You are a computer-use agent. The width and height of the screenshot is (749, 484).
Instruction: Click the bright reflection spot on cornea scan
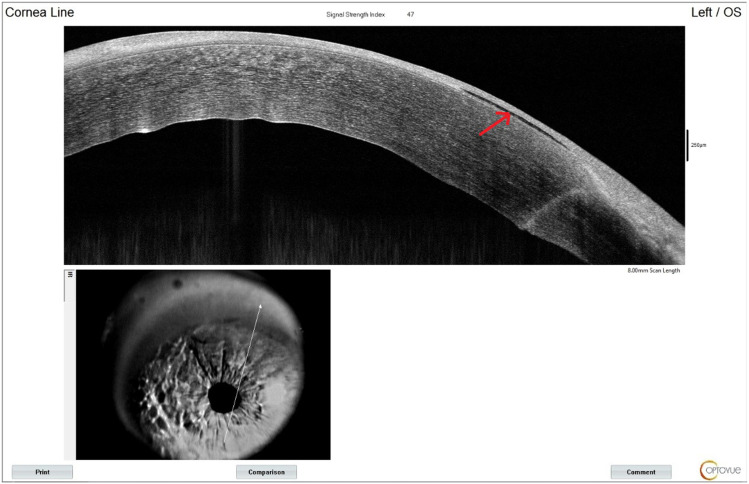pos(147,129)
